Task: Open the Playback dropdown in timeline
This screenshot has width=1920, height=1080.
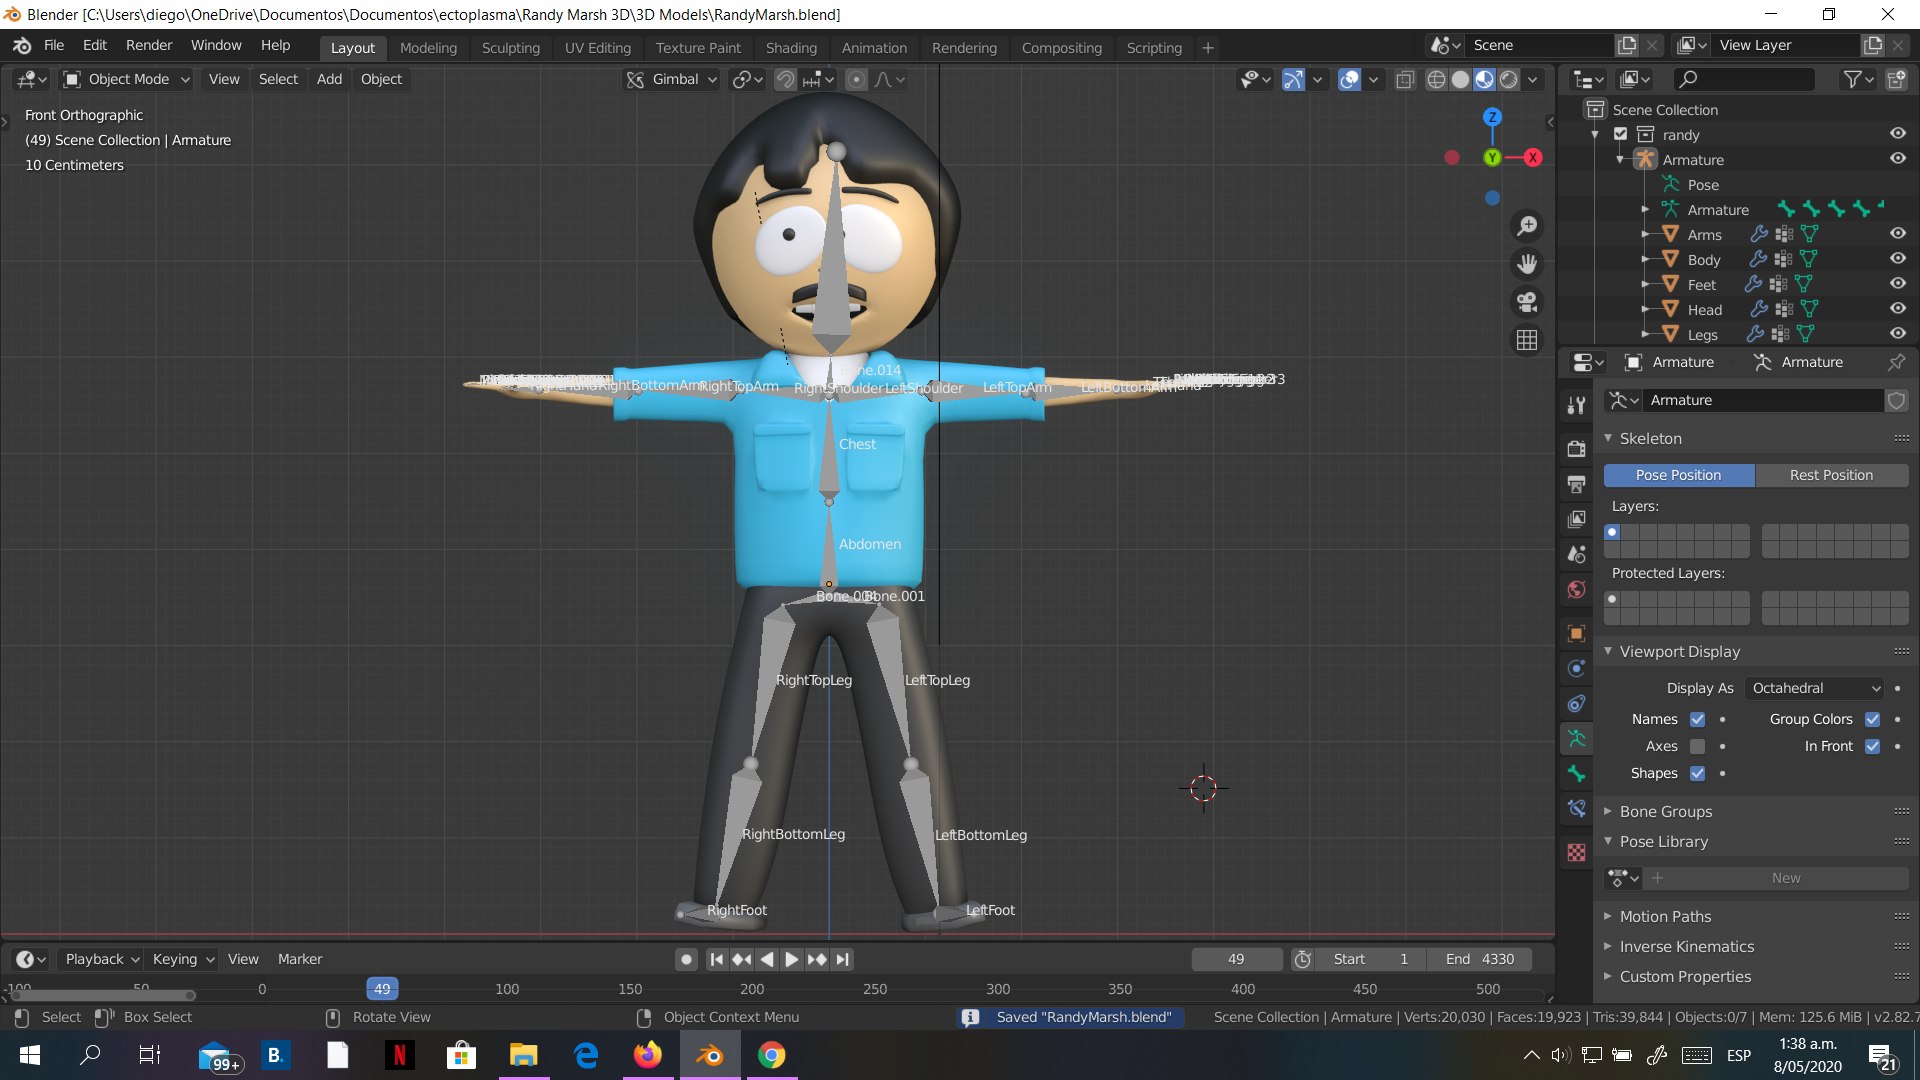Action: 102,959
